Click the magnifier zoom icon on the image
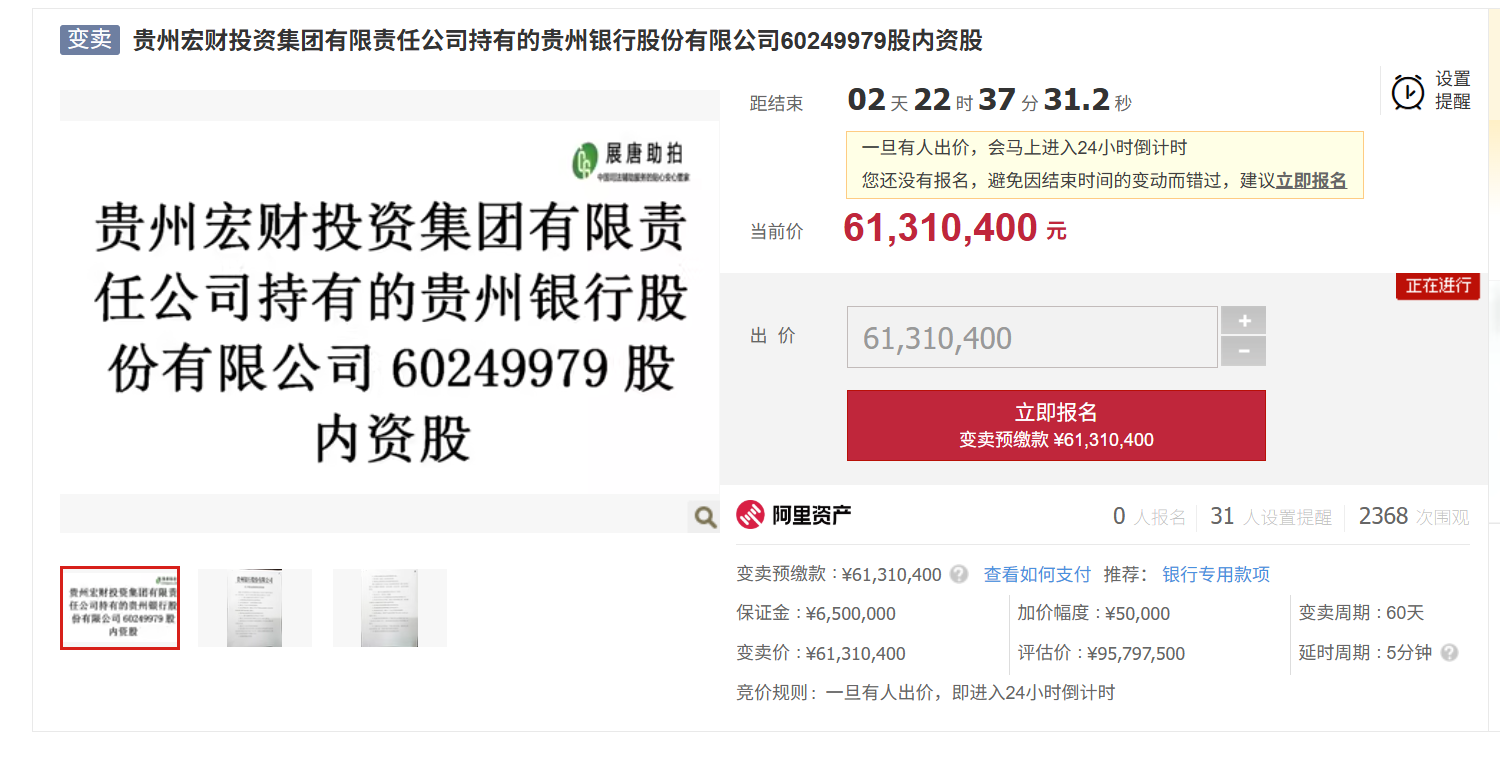Screen dimensions: 1500x762 703,515
